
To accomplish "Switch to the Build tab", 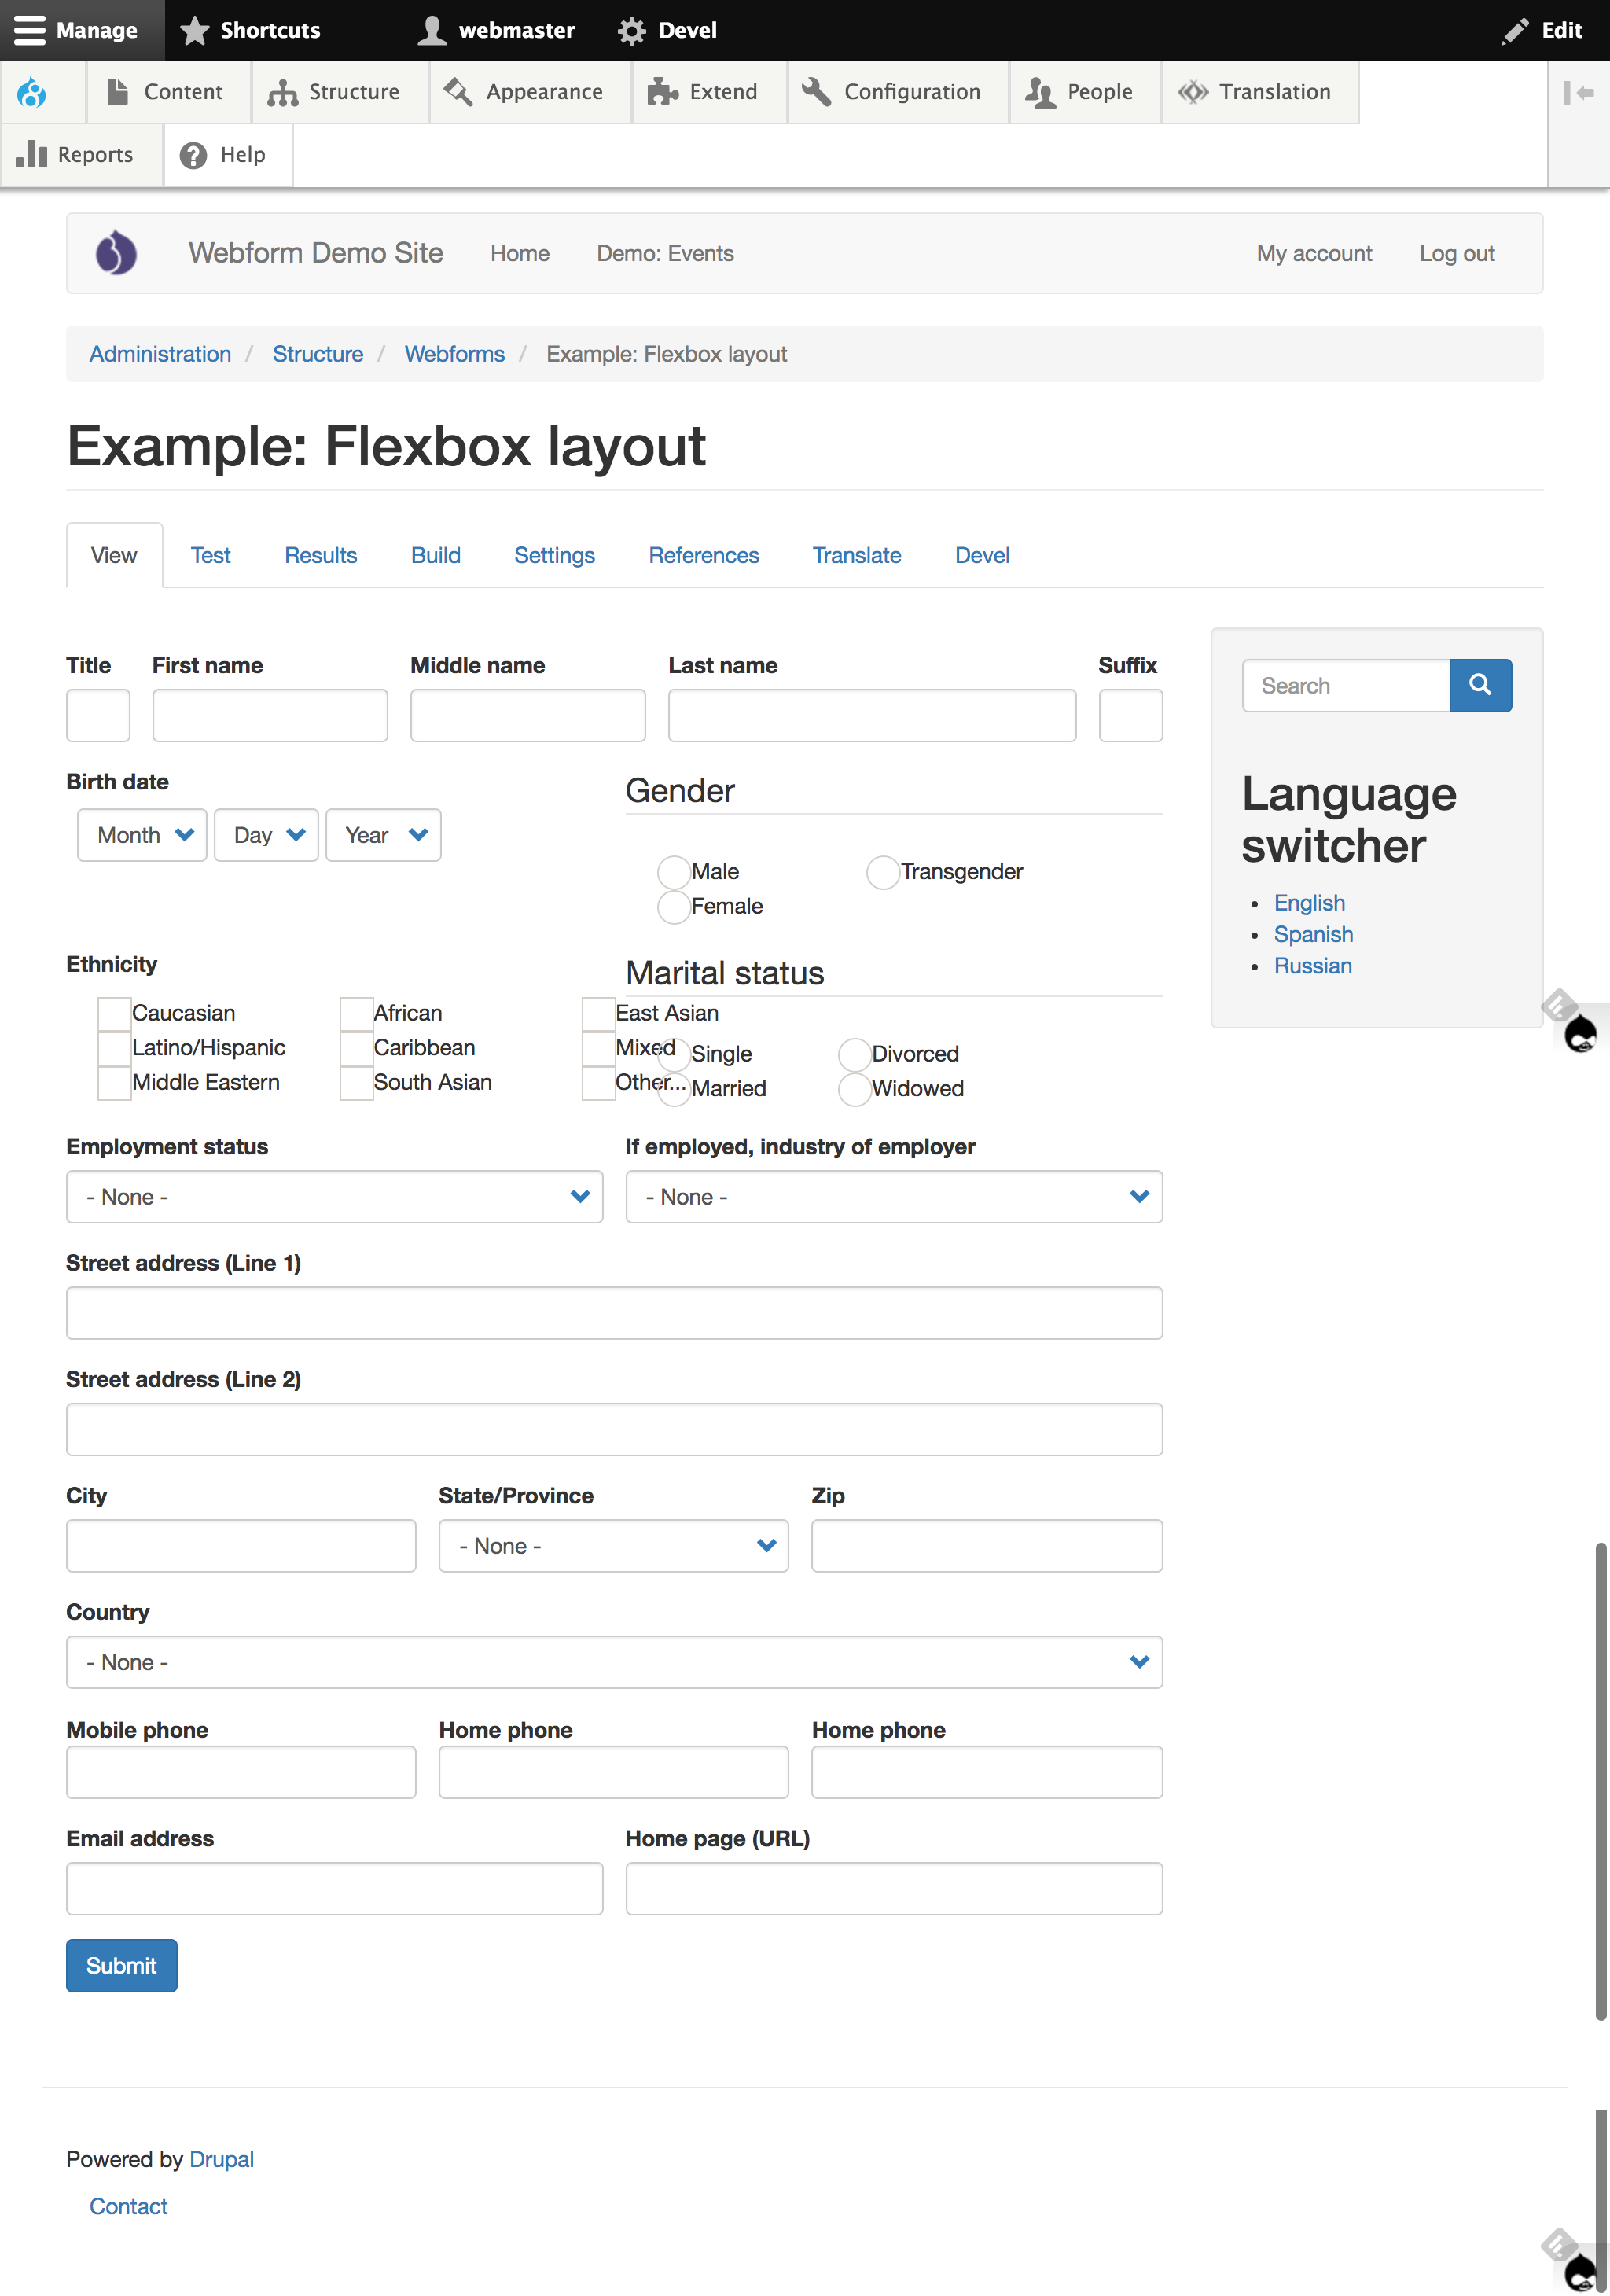I will 436,555.
